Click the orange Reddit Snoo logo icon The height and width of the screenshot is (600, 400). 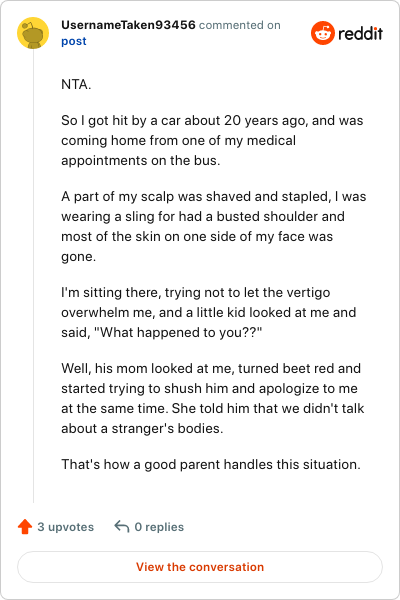tap(323, 33)
